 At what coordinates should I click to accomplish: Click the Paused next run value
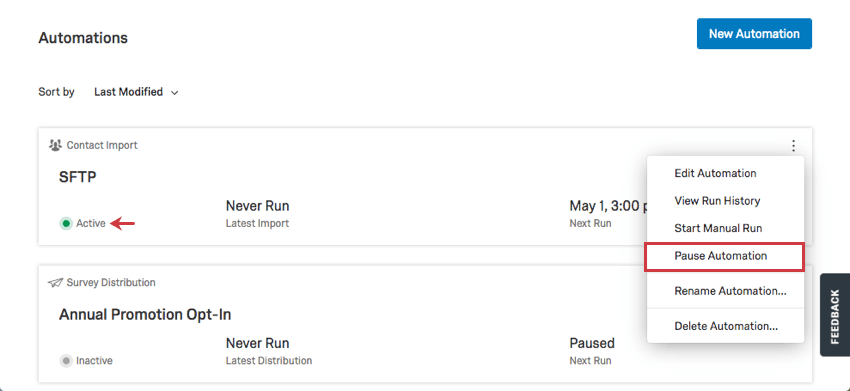click(592, 343)
